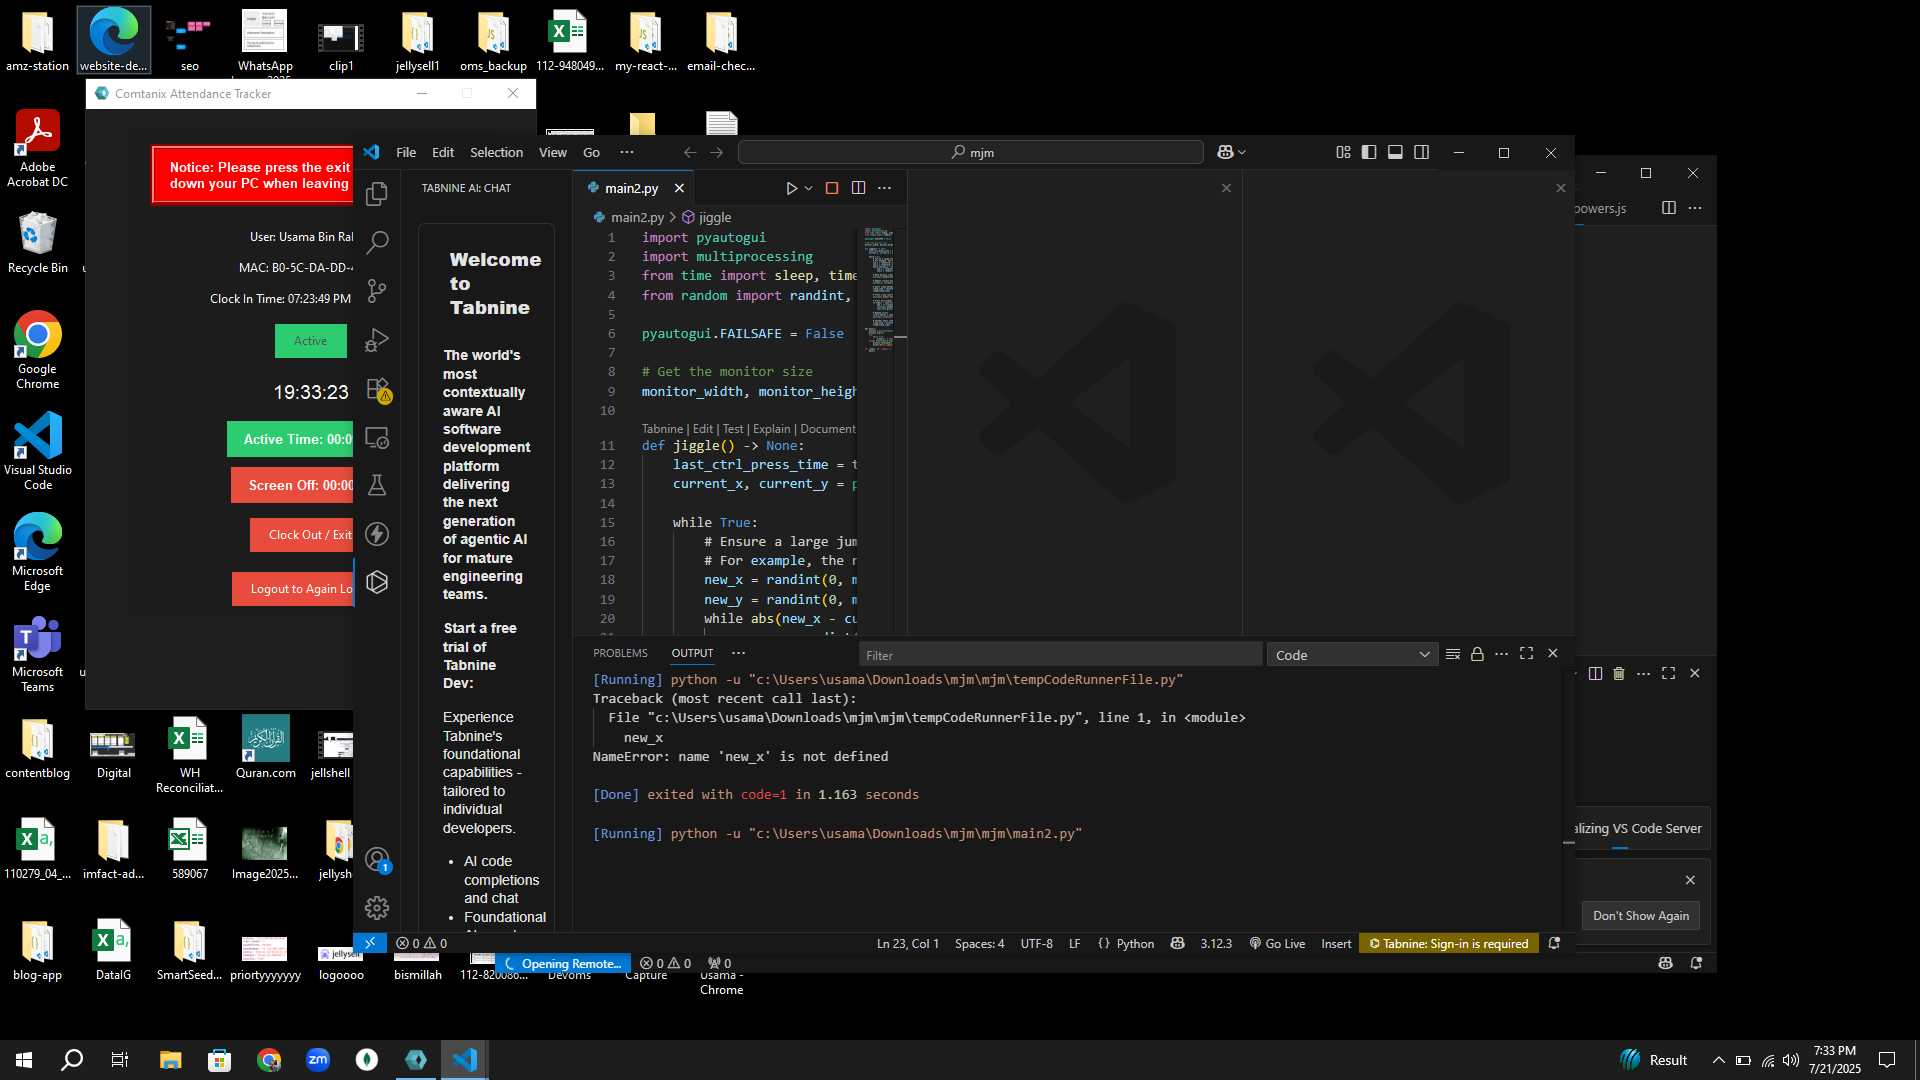Open the Testing beaker view
Viewport: 1920px width, 1080px height.
coord(377,486)
